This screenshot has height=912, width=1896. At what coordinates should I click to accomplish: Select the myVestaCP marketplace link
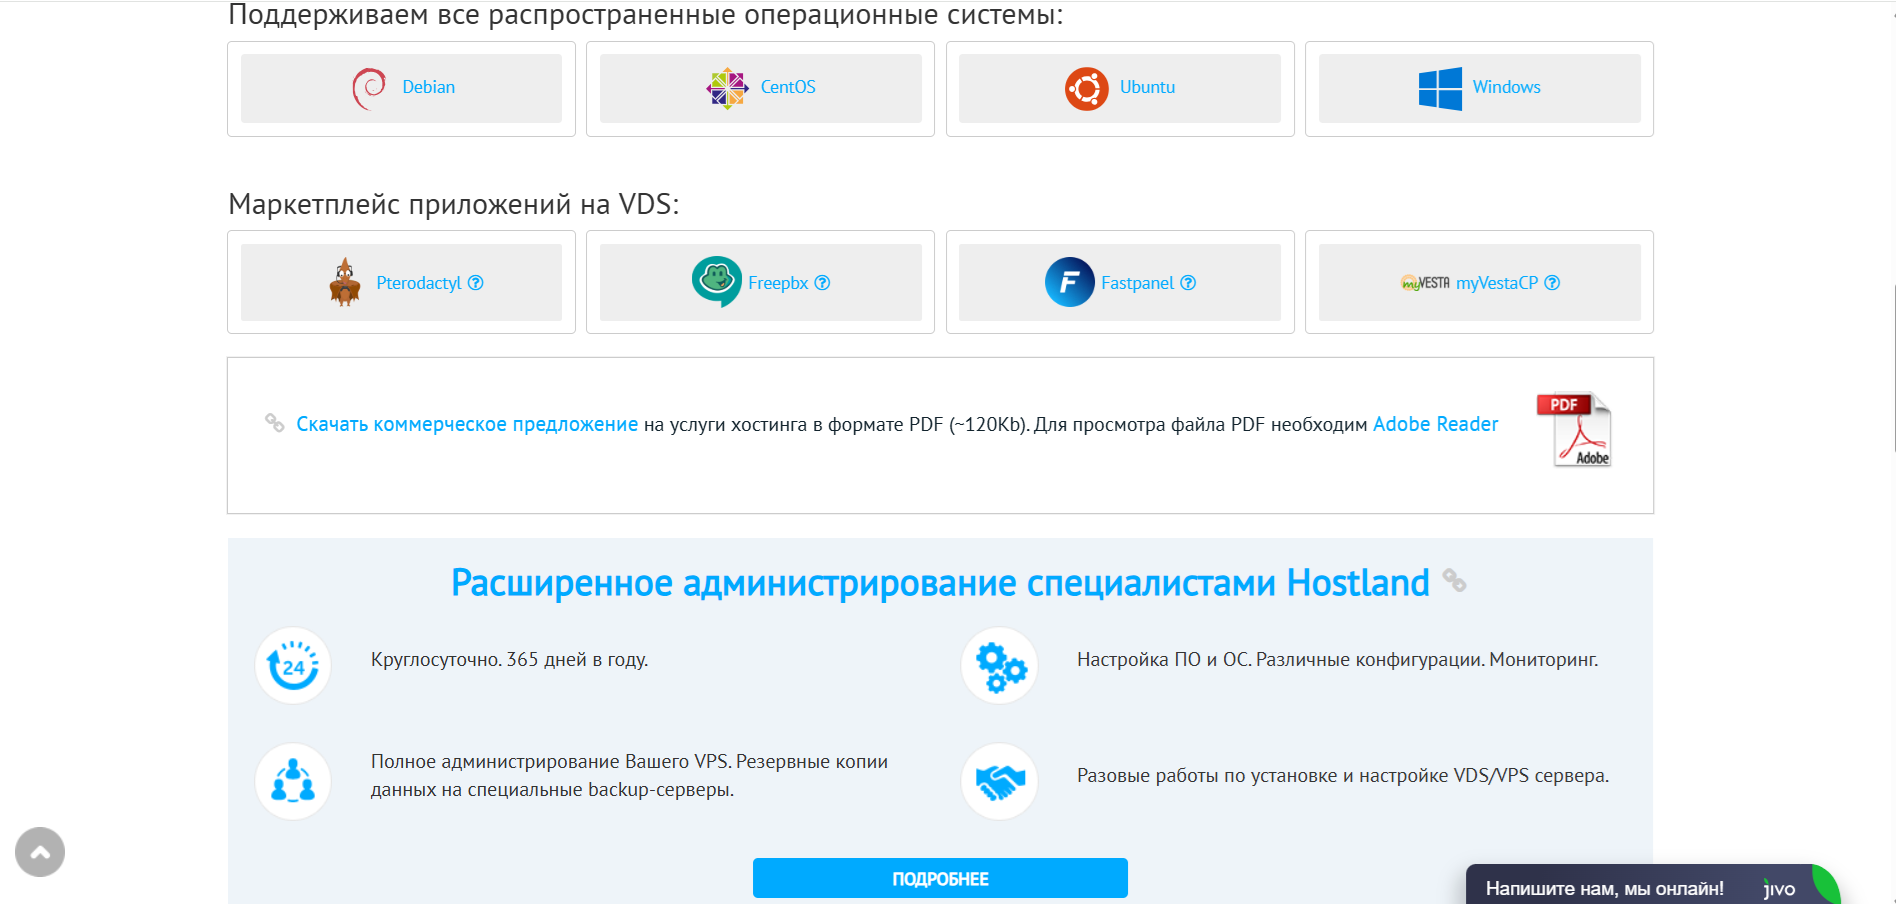(x=1496, y=283)
